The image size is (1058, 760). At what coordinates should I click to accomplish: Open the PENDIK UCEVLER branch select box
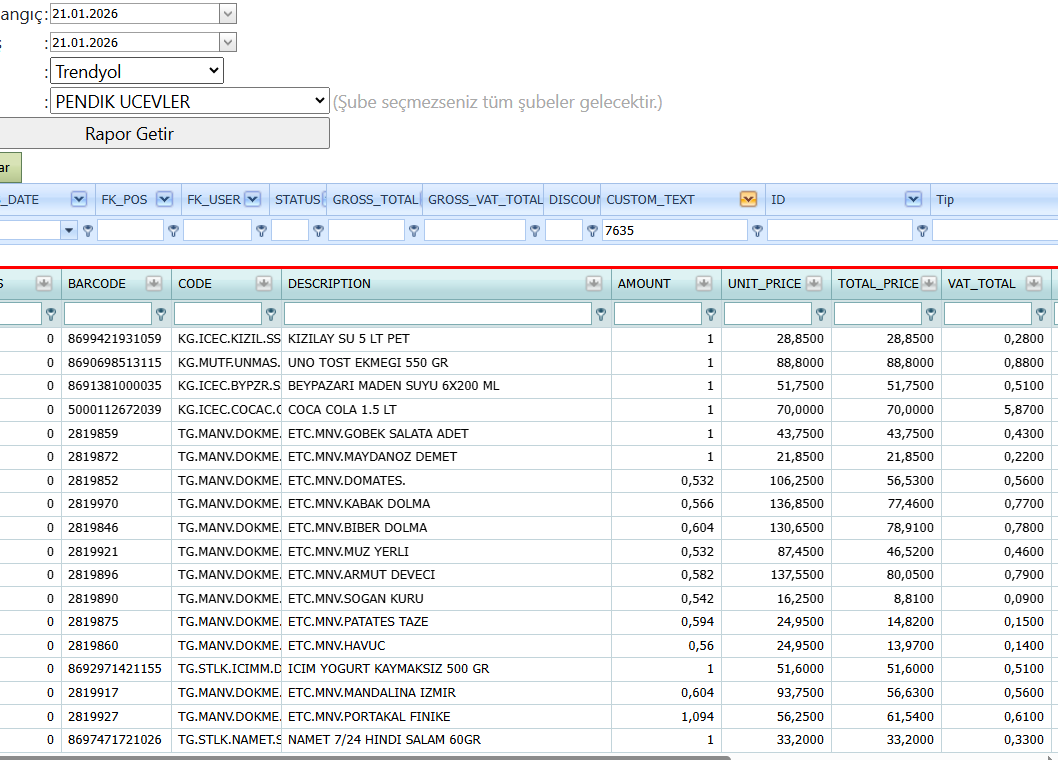click(x=190, y=101)
